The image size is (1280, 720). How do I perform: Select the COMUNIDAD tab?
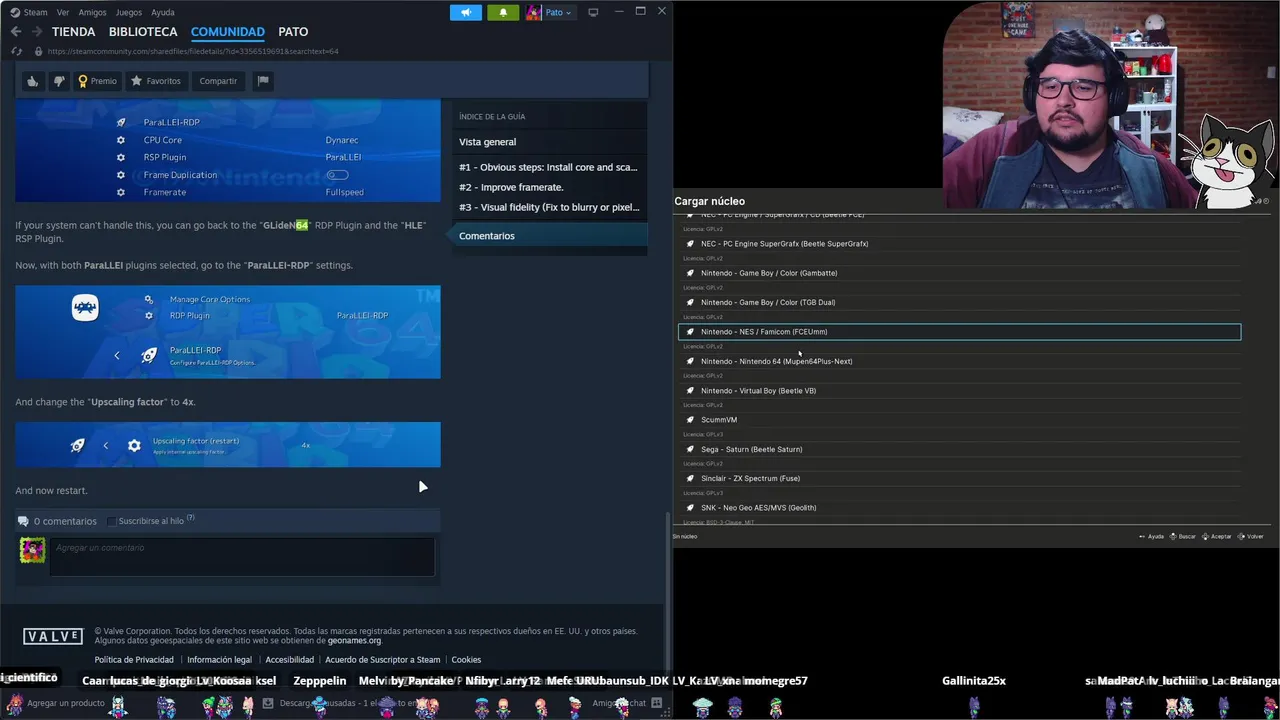click(x=228, y=32)
